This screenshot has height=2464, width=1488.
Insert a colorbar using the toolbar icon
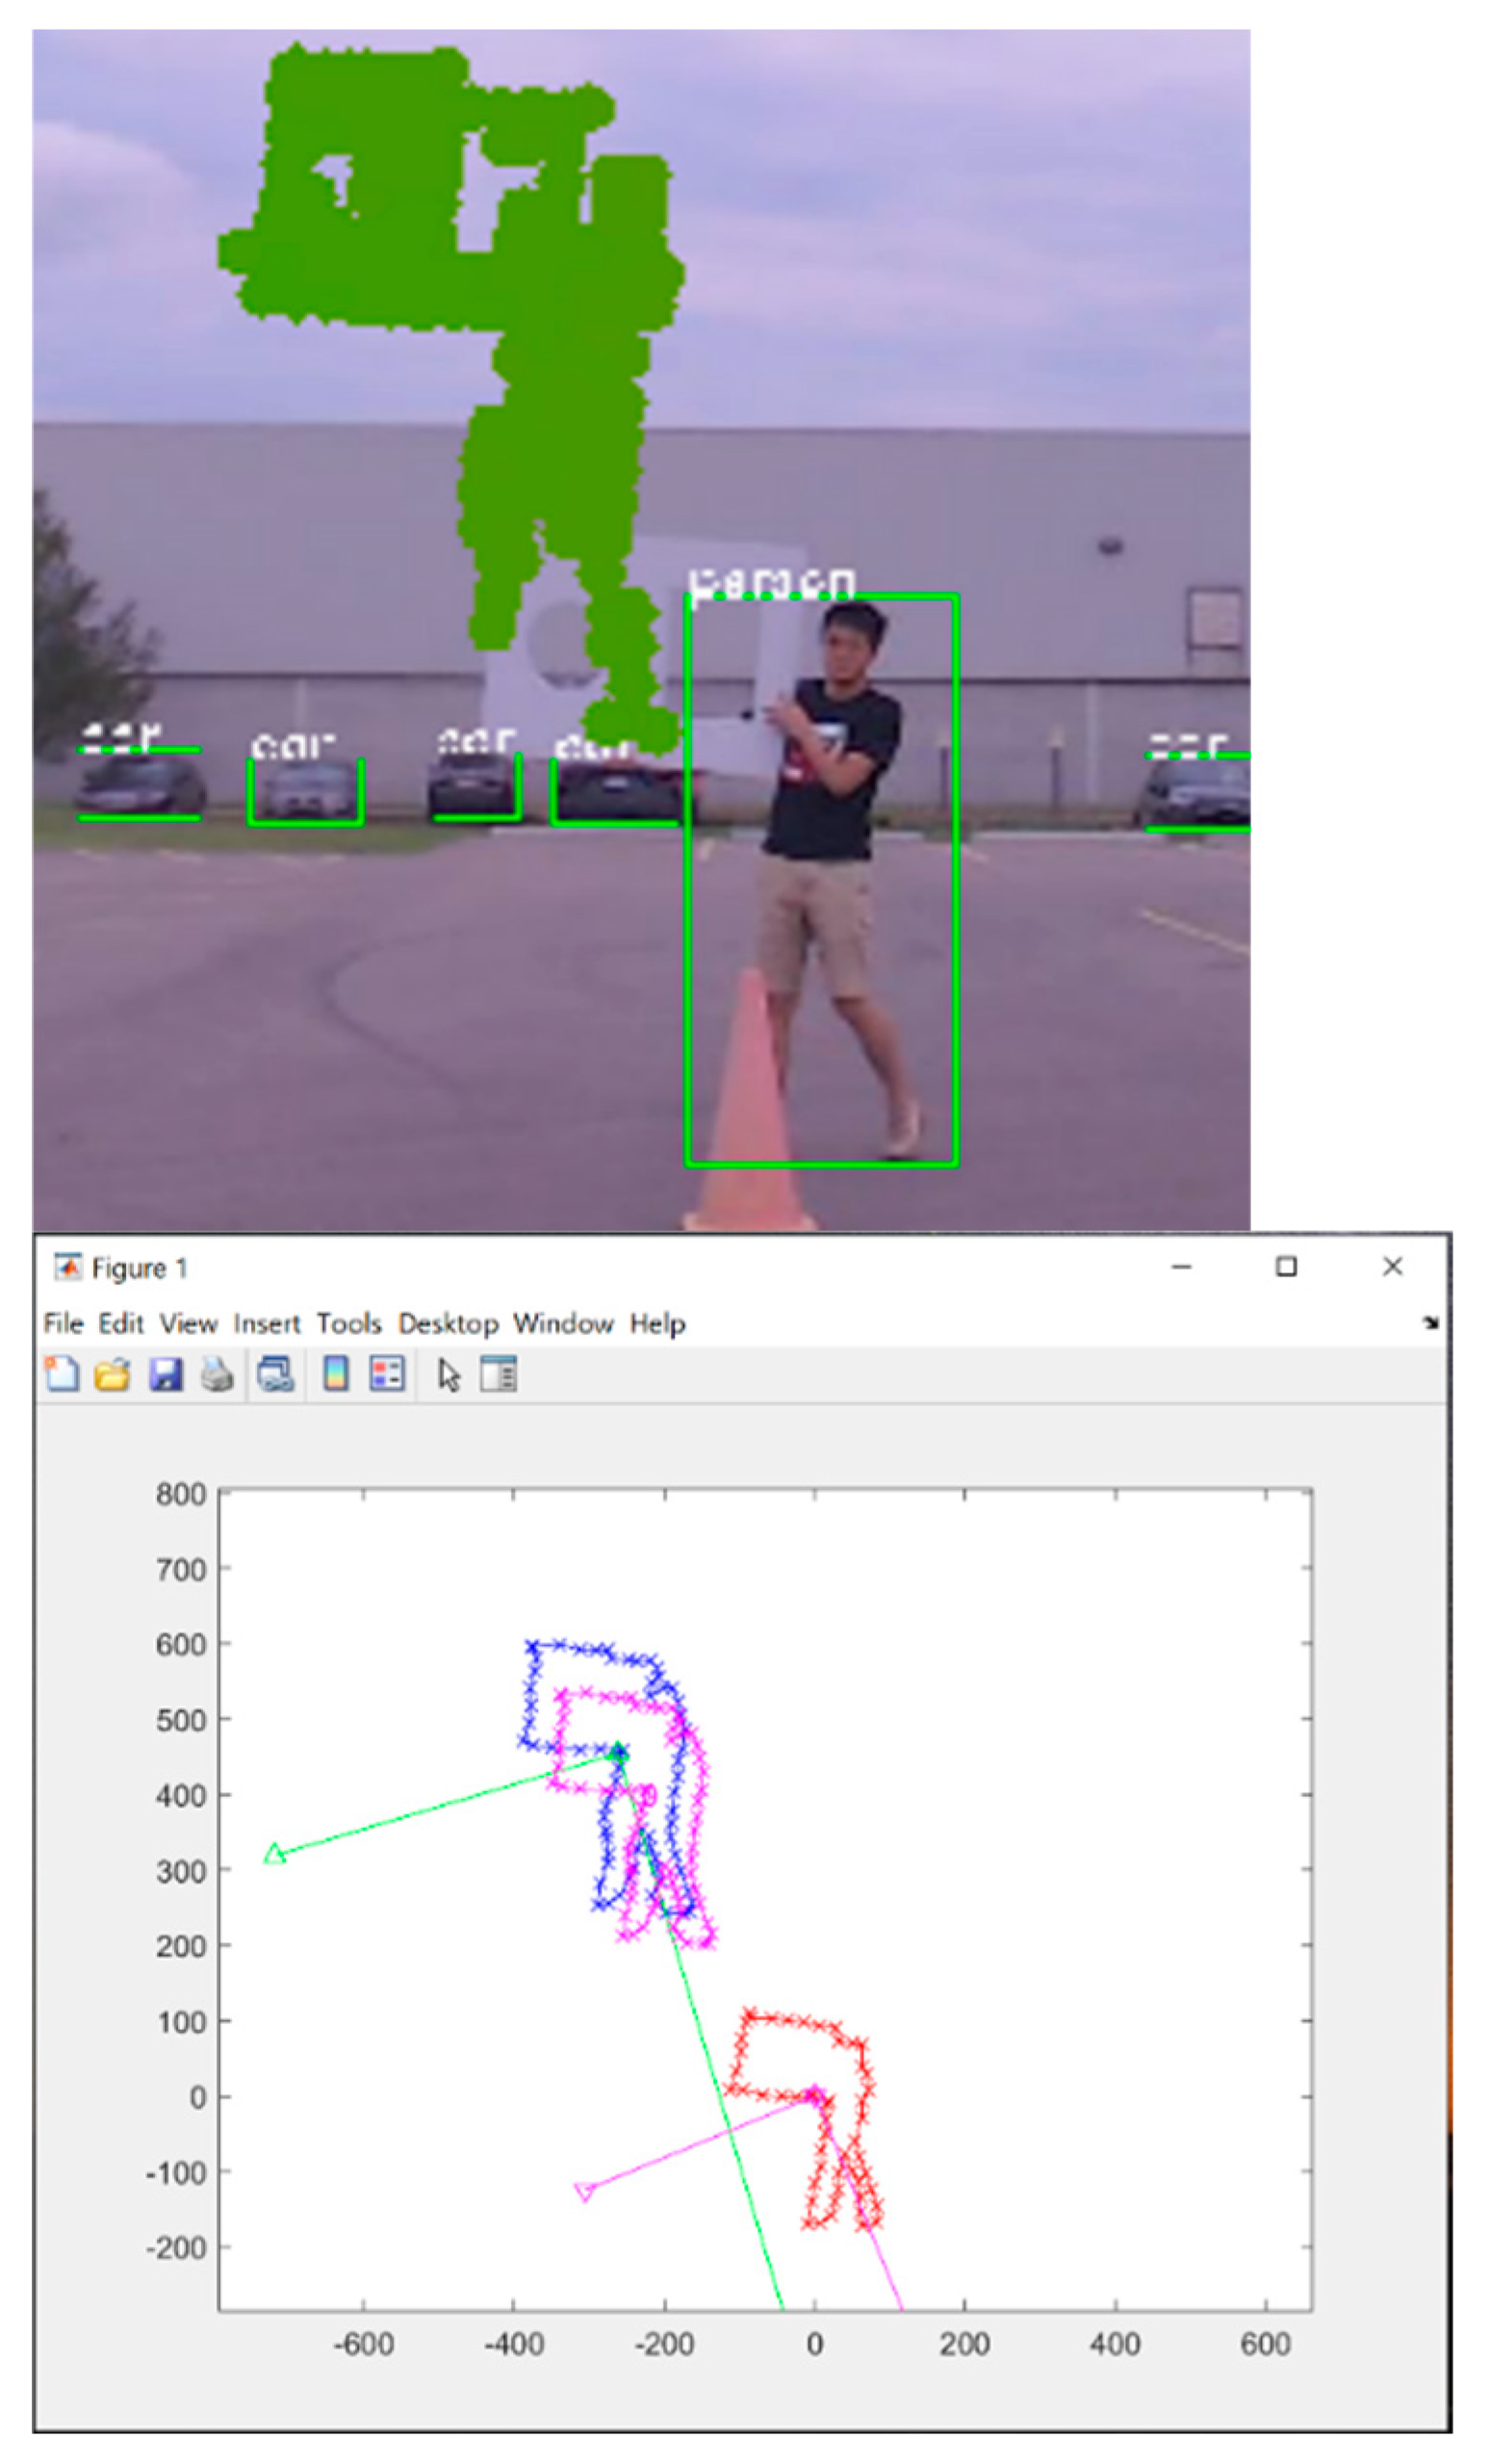coord(336,1375)
